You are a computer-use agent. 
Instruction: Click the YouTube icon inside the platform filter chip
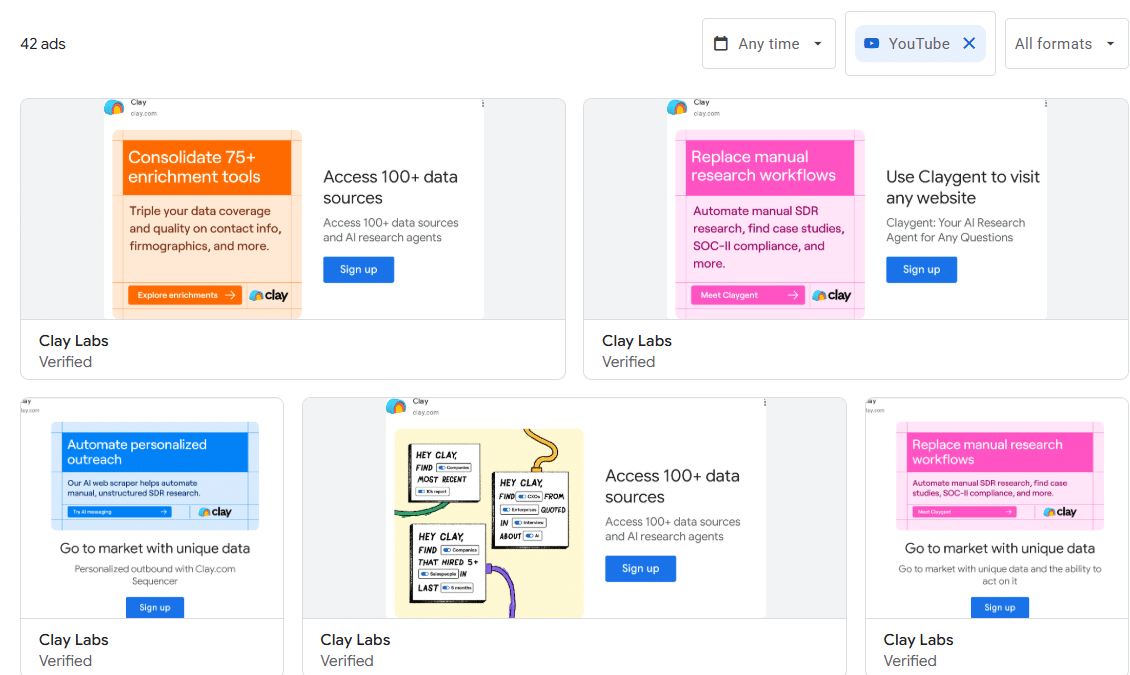873,43
